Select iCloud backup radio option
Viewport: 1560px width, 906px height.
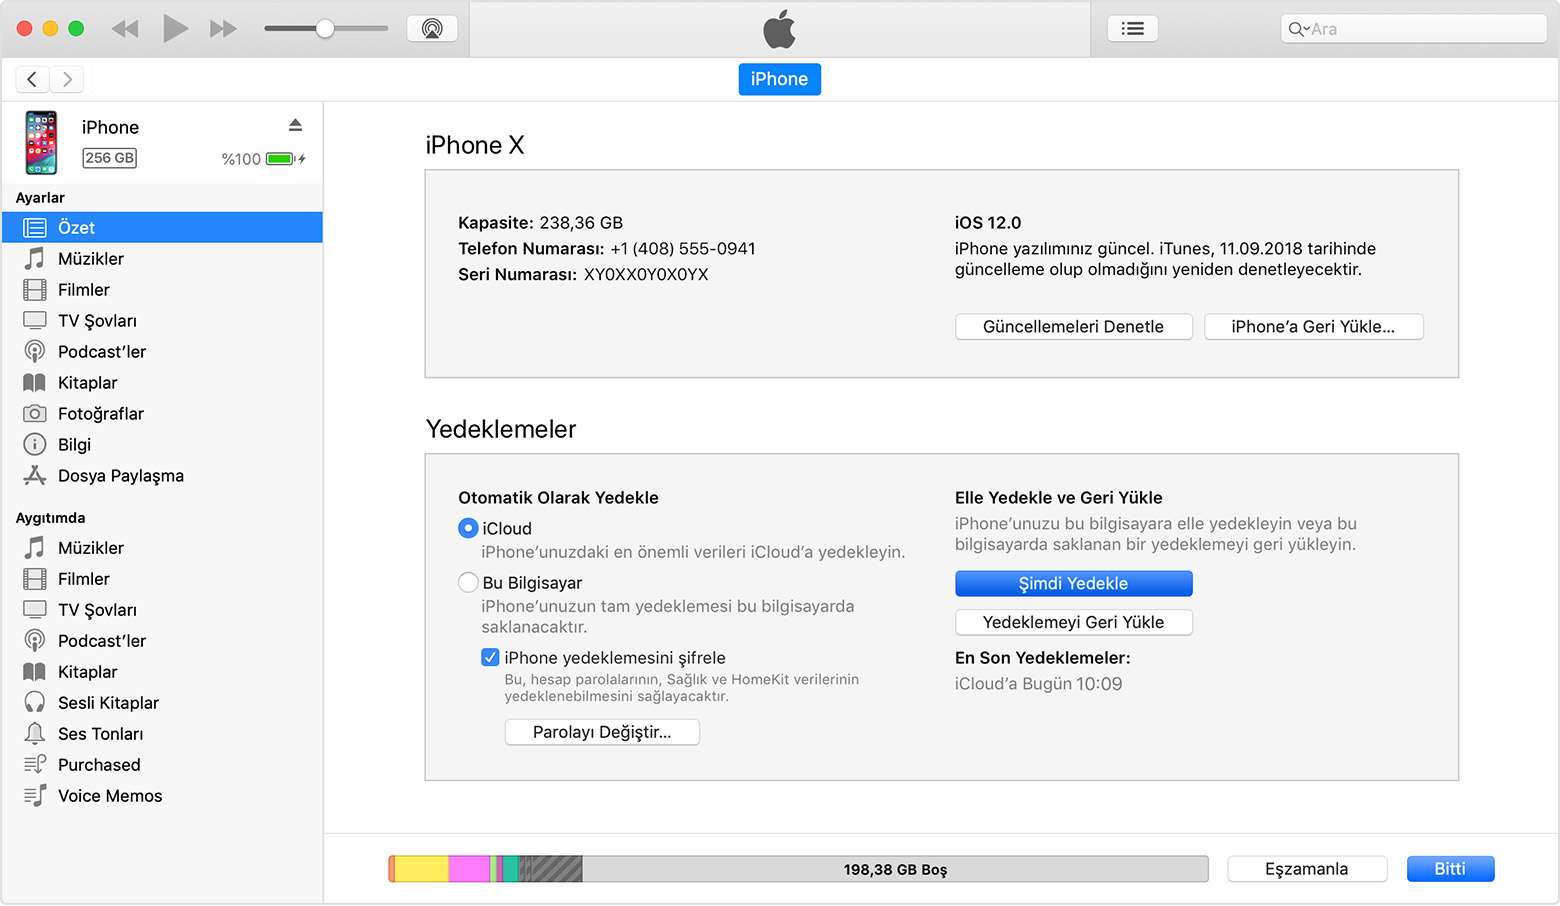click(468, 528)
